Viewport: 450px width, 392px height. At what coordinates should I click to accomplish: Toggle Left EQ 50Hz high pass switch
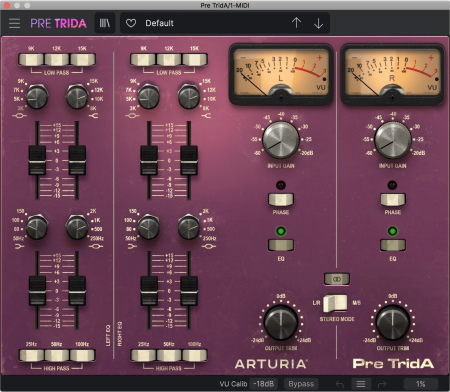(x=57, y=355)
